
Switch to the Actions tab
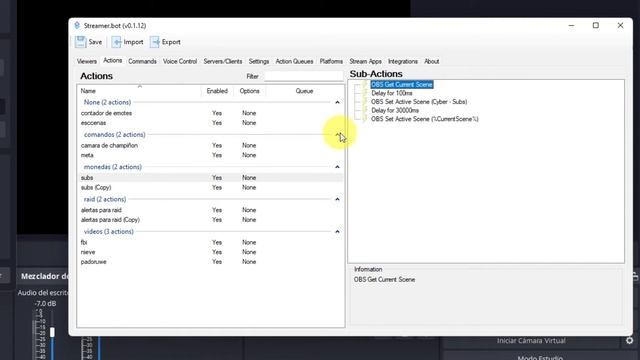click(113, 60)
